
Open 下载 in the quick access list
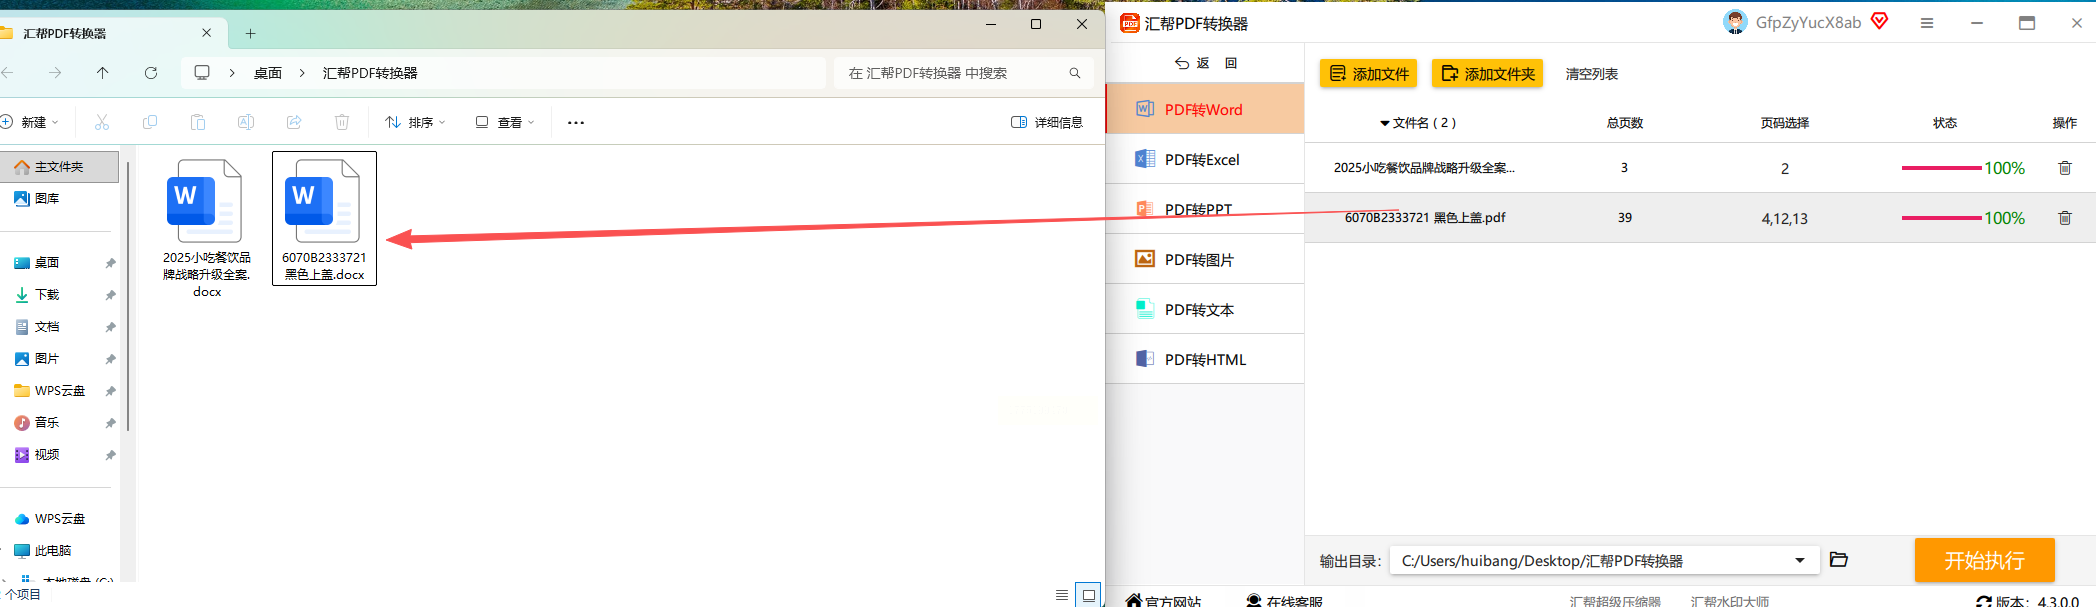pyautogui.click(x=47, y=295)
